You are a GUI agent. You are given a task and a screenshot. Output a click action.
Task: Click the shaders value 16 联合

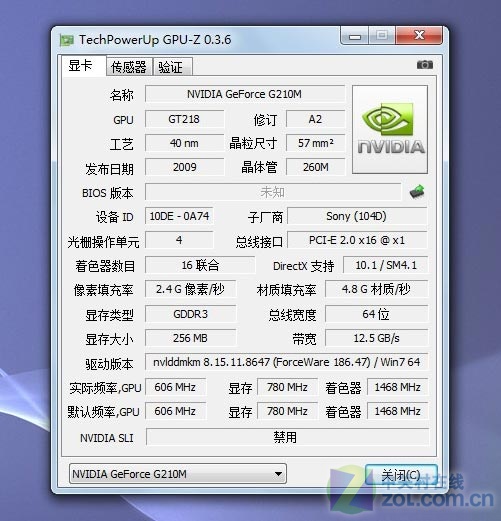tap(200, 265)
